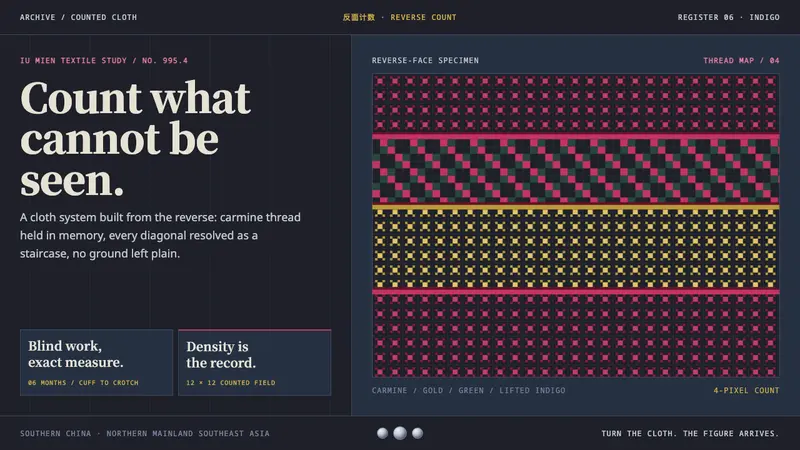Click '06 MONTHS / CUFF TO CROTCH' text
Image resolution: width=800 pixels, height=450 pixels.
tap(83, 383)
